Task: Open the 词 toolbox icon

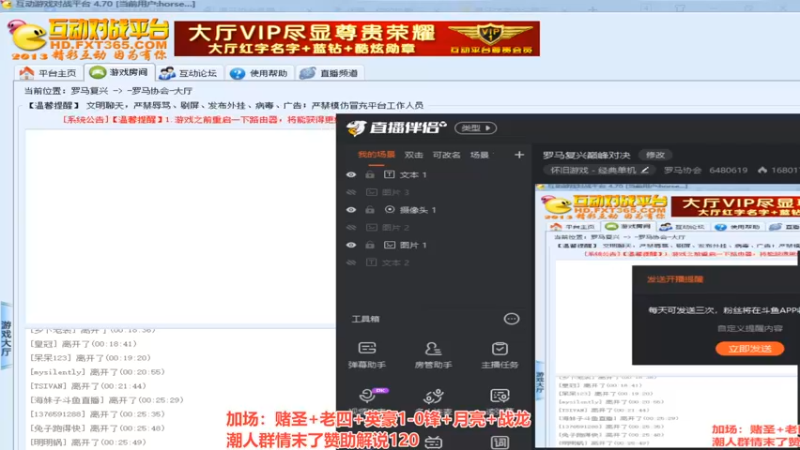Action: coord(499,442)
